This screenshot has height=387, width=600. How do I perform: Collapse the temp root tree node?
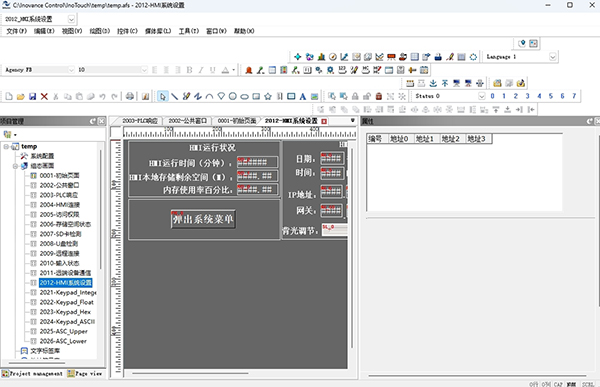(x=6, y=146)
